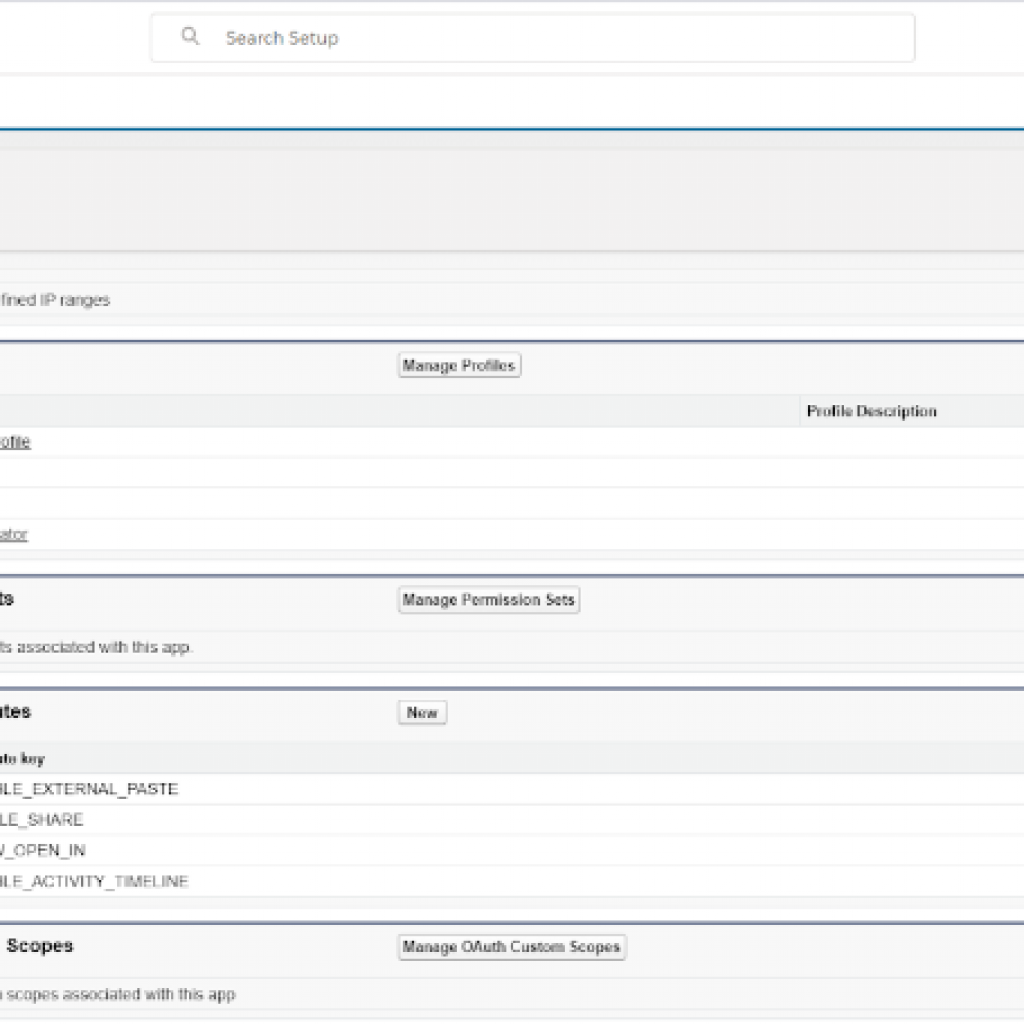This screenshot has width=1024, height=1024.
Task: Click the New custom attribute button
Action: tap(422, 712)
